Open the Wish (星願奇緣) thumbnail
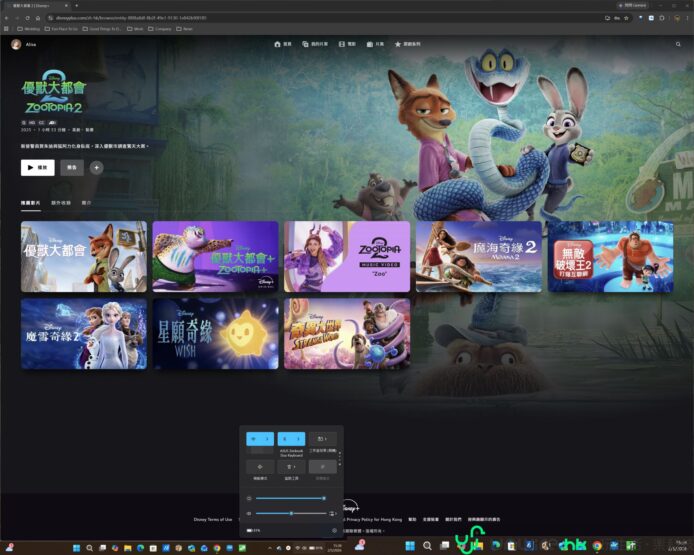Image resolution: width=694 pixels, height=555 pixels. (216, 334)
